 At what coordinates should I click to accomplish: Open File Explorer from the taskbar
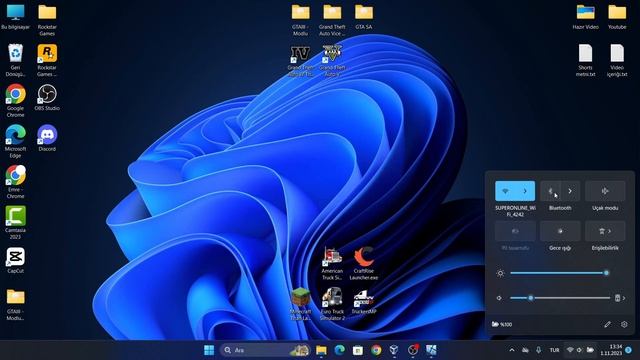point(321,350)
